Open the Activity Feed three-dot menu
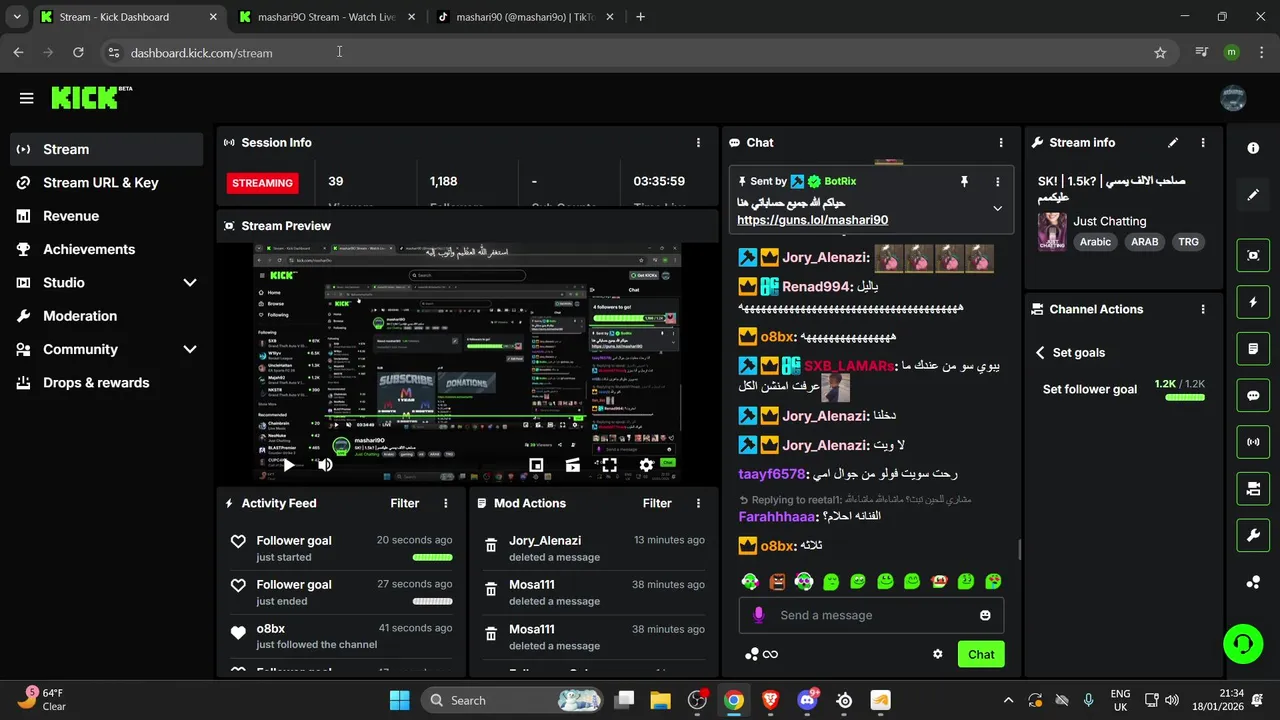1280x720 pixels. click(446, 503)
